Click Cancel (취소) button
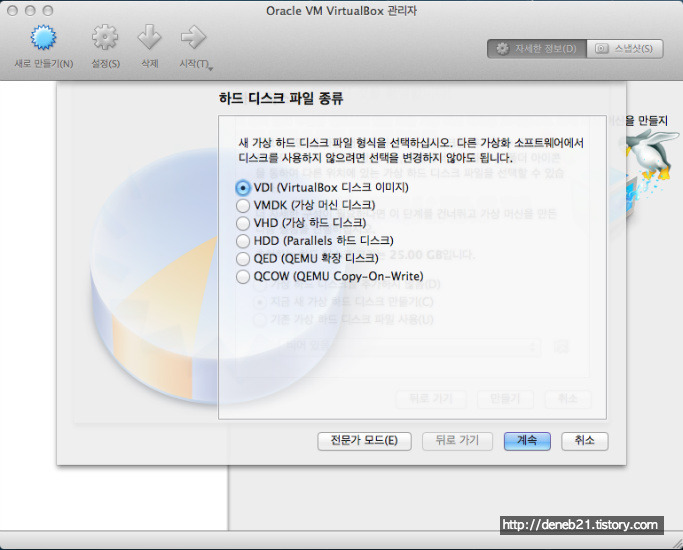Screen dimensions: 683x550 click(x=585, y=441)
